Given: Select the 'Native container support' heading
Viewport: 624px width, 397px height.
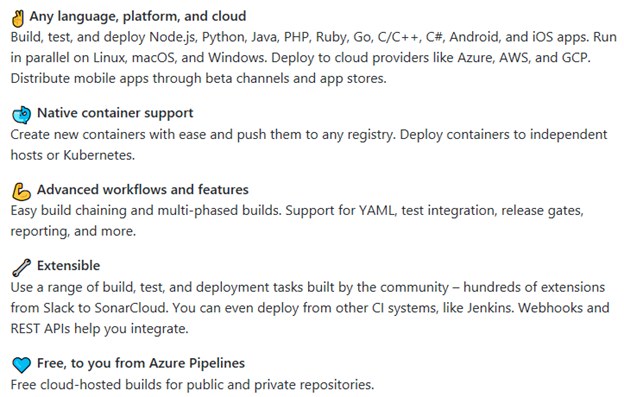Looking at the screenshot, I should click(115, 113).
